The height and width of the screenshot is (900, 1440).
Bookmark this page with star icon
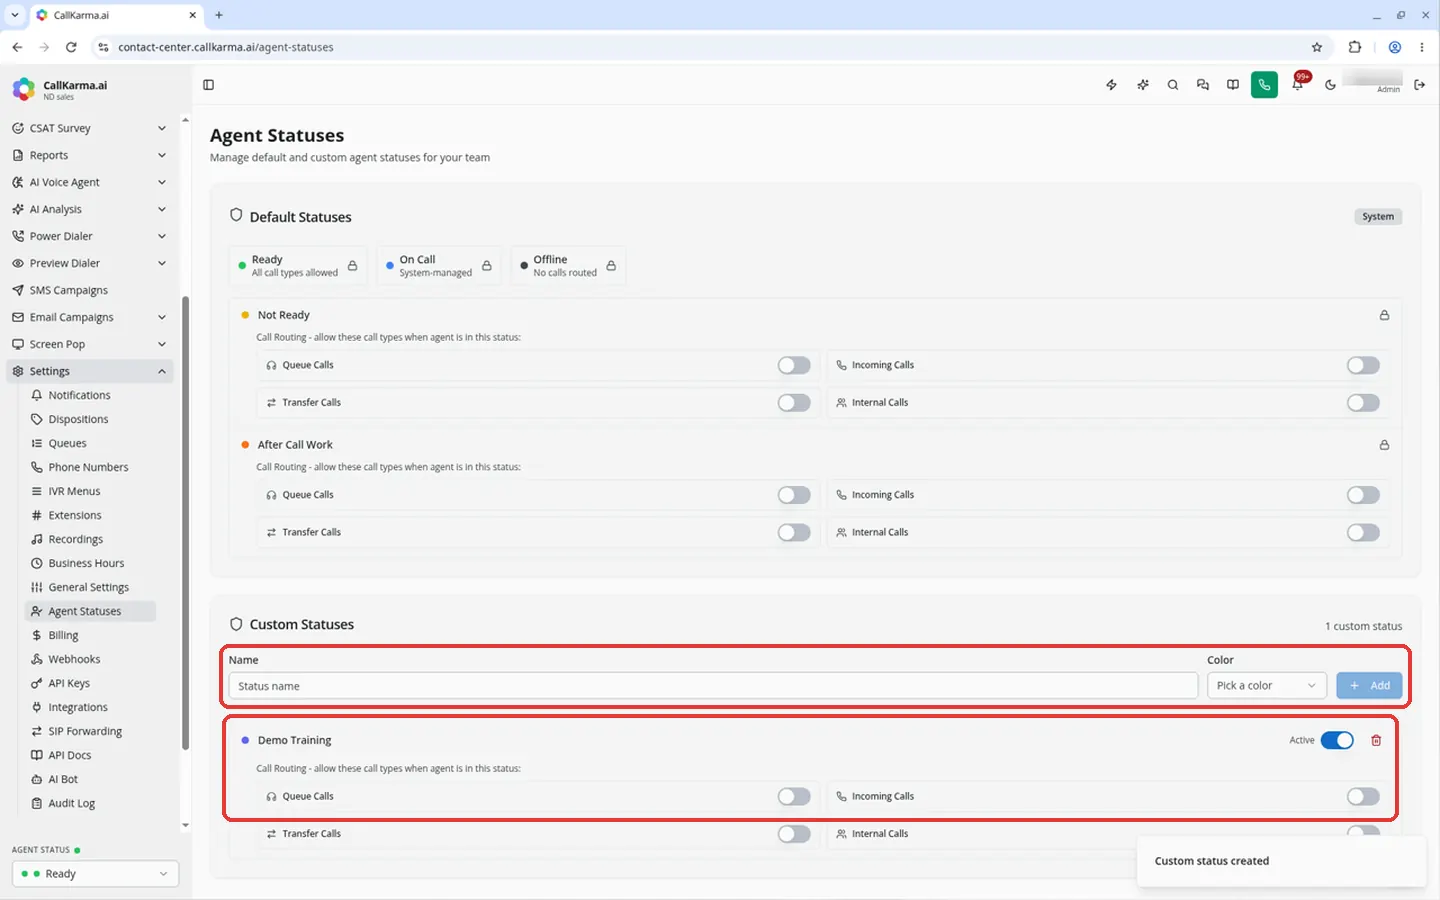[x=1317, y=47]
